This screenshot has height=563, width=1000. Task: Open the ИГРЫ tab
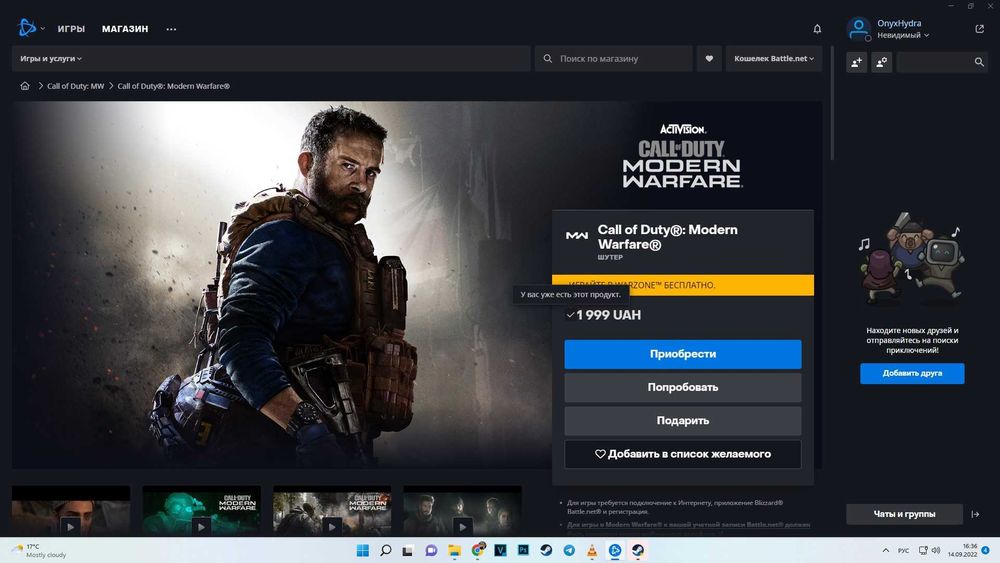tap(71, 29)
